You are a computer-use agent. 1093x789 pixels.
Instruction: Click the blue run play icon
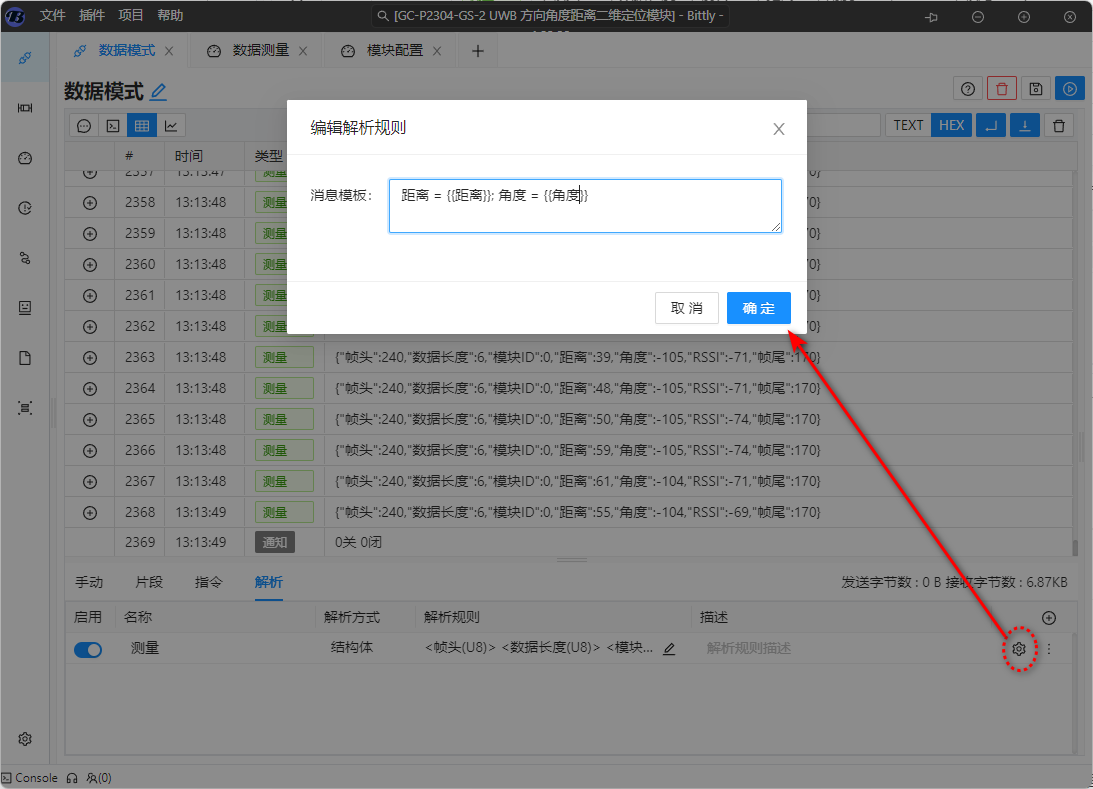click(1069, 89)
